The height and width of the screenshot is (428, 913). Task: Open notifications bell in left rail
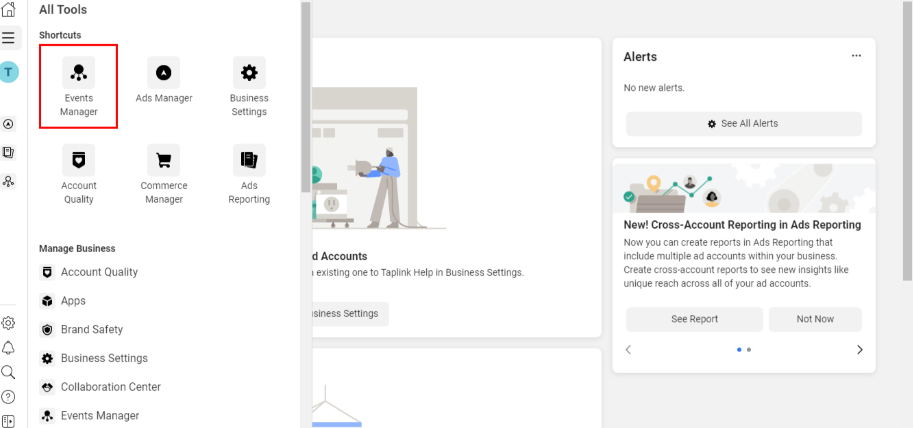click(9, 347)
